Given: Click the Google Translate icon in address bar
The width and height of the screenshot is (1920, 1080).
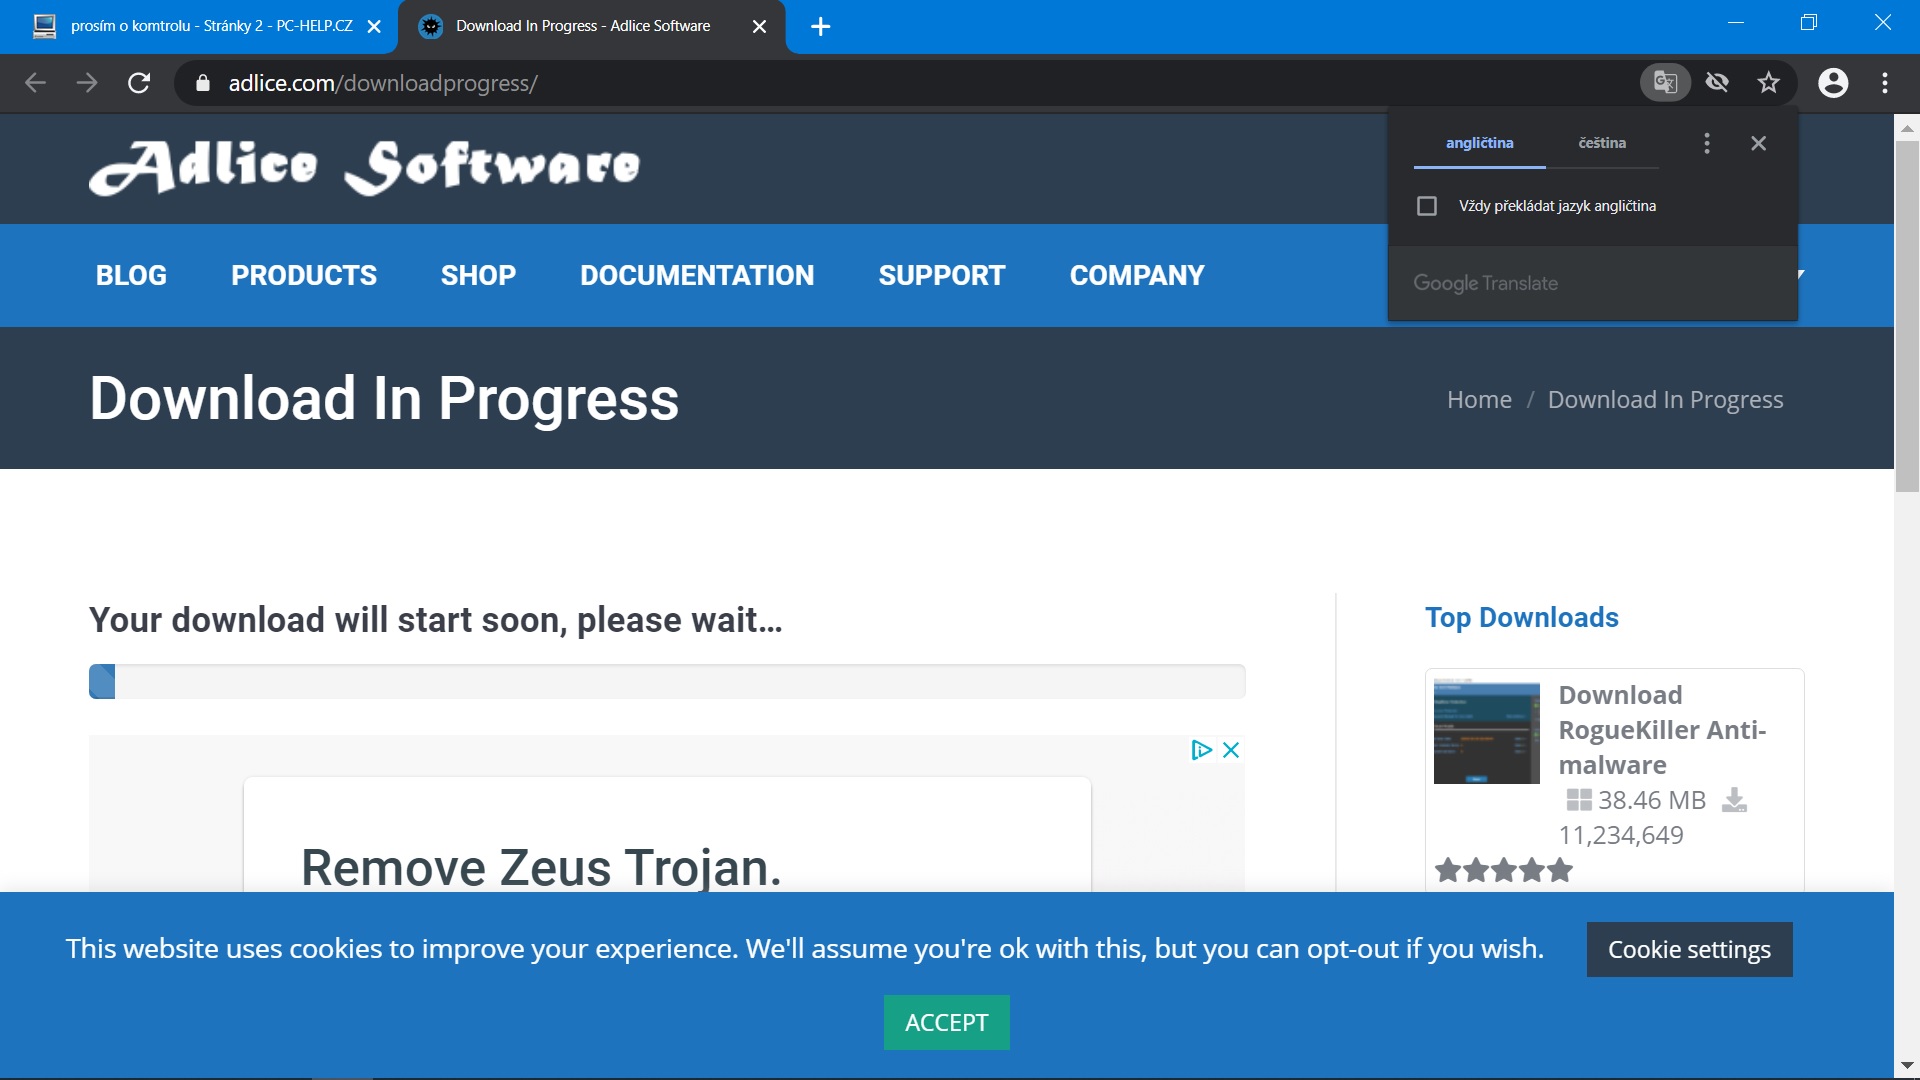Looking at the screenshot, I should pos(1665,82).
